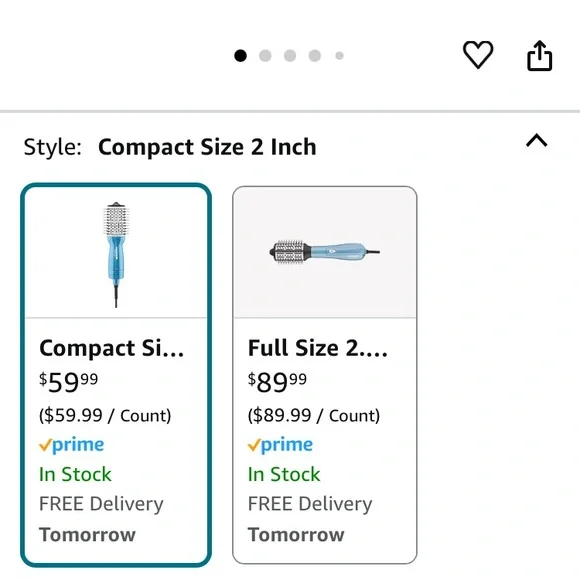Open the share icon
580x580 pixels.
539,55
